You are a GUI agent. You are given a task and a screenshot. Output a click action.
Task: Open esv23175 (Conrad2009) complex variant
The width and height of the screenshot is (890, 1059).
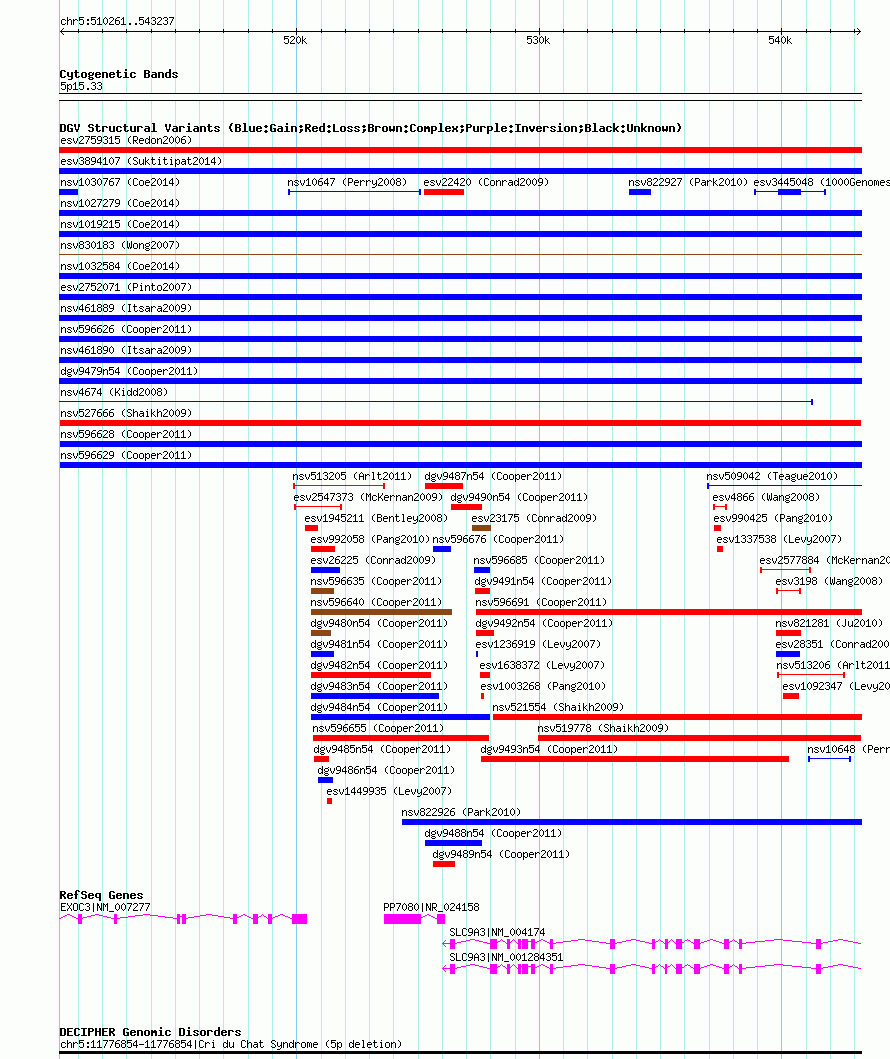tap(481, 528)
